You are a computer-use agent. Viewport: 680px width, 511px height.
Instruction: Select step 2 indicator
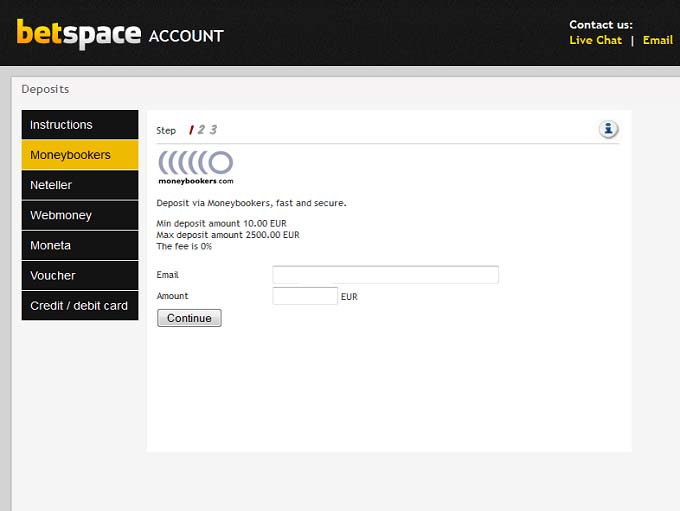pos(201,130)
